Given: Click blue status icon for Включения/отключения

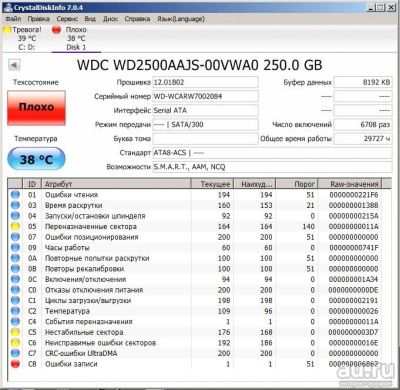Looking at the screenshot, I should click(x=15, y=279).
